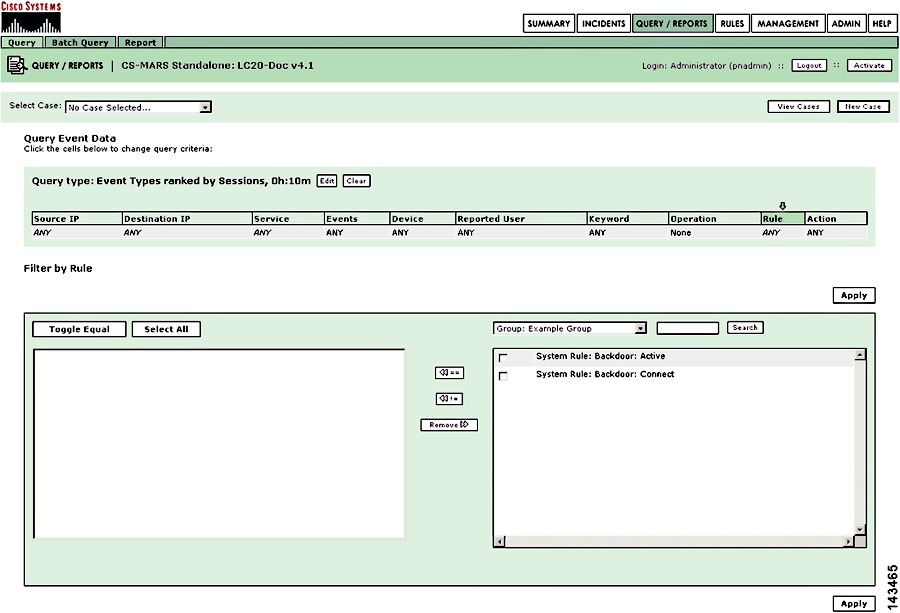This screenshot has width=900, height=613.
Task: Check System Rule: Backdoor: Connect checkbox
Action: pyautogui.click(x=503, y=376)
